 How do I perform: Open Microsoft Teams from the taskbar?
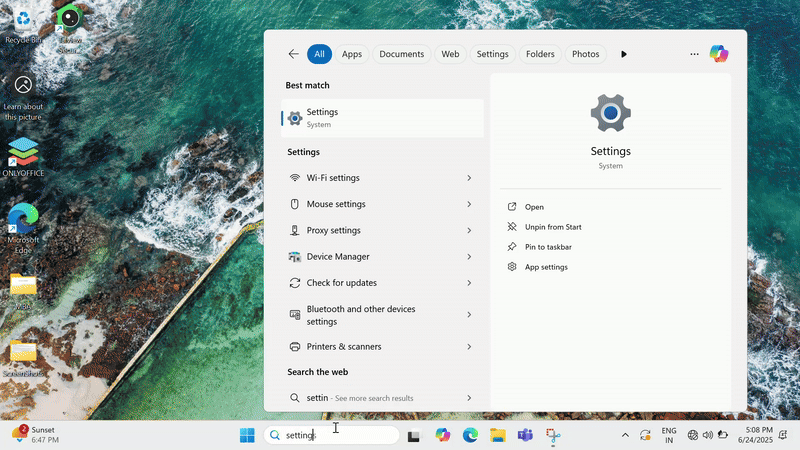(x=525, y=435)
